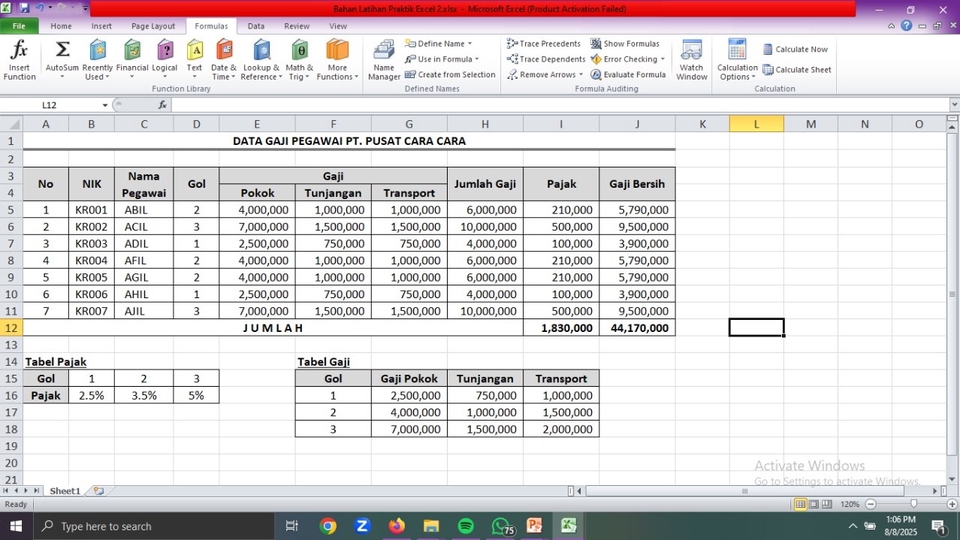Viewport: 960px width, 540px height.
Task: Click Evaluate Formula
Action: pyautogui.click(x=628, y=74)
